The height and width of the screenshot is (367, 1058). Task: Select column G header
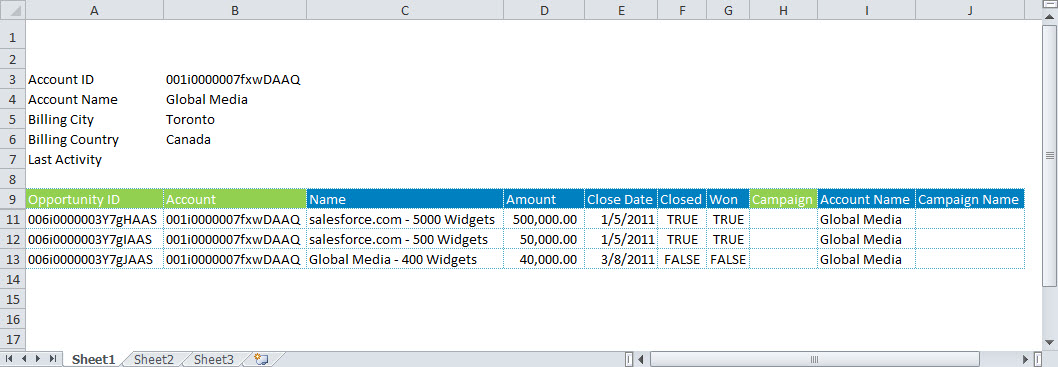727,9
